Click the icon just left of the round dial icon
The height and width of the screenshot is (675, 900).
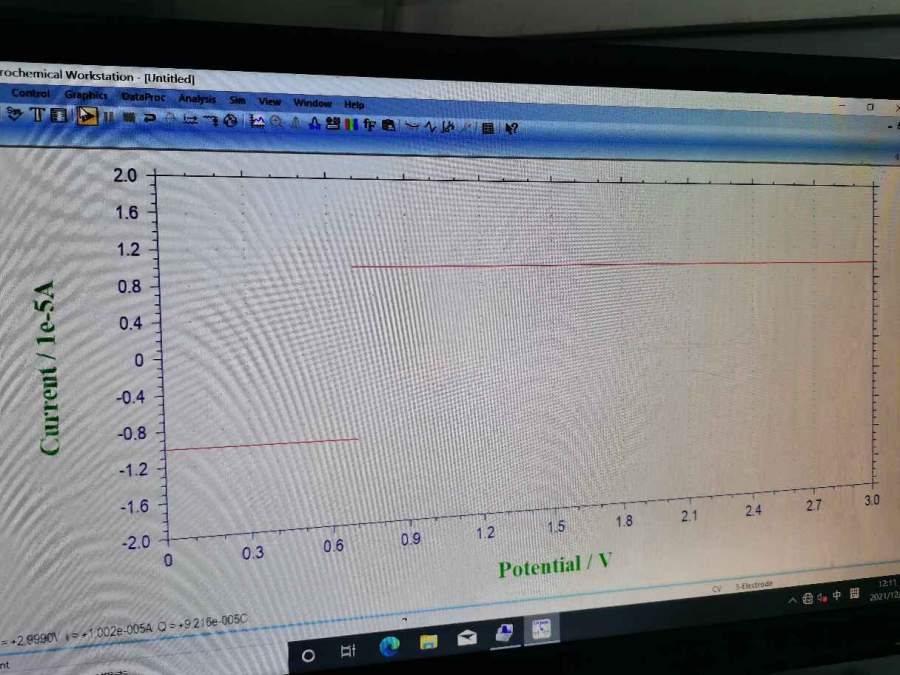point(212,120)
